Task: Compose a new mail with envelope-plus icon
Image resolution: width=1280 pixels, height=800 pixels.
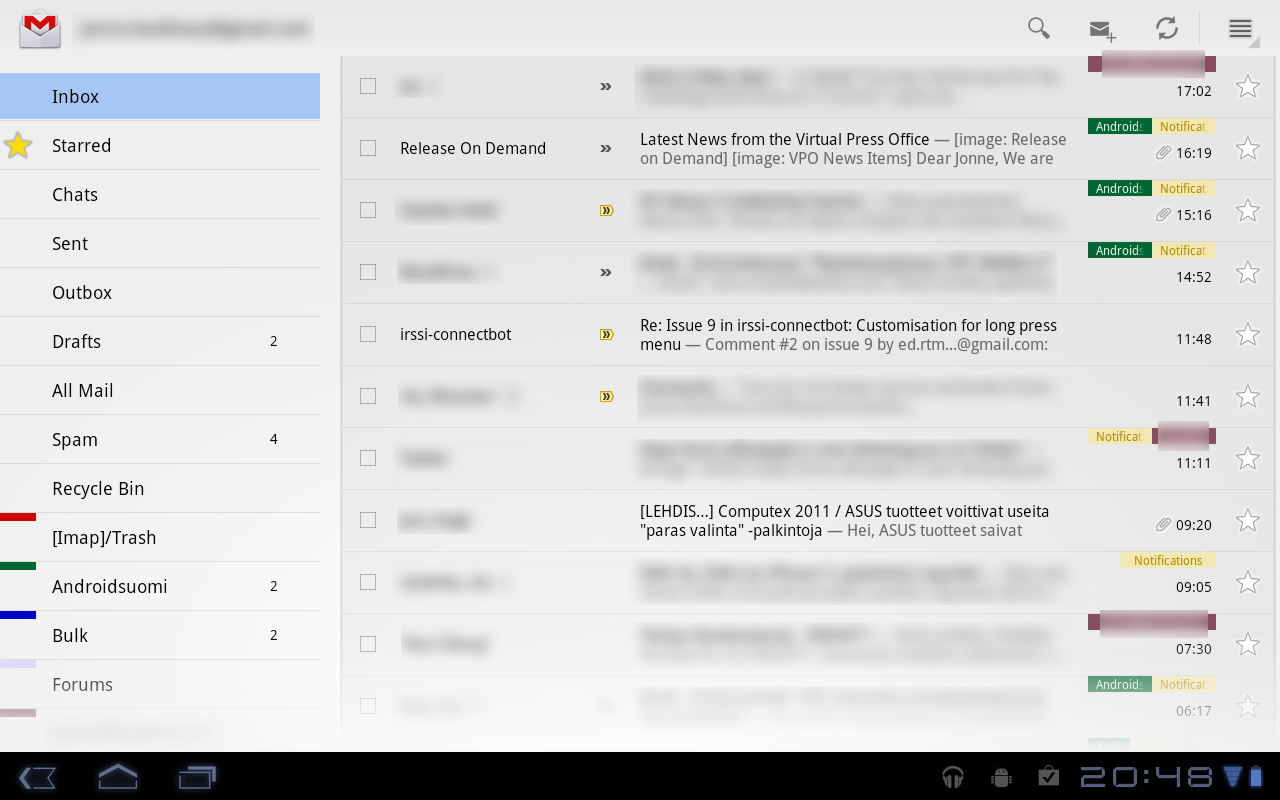Action: (1103, 30)
